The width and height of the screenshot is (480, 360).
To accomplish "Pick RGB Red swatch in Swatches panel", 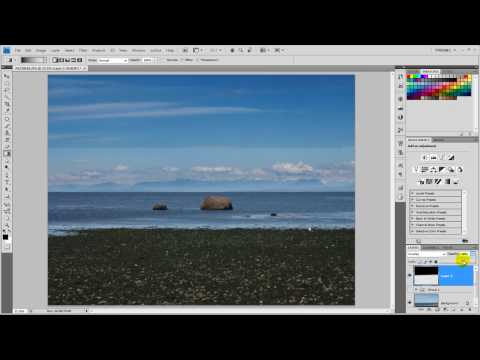I will click(x=409, y=77).
